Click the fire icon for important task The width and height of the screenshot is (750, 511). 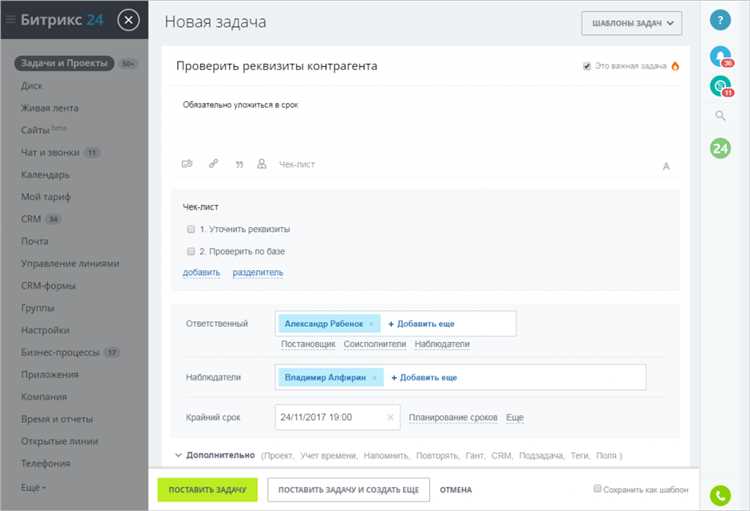coord(675,66)
